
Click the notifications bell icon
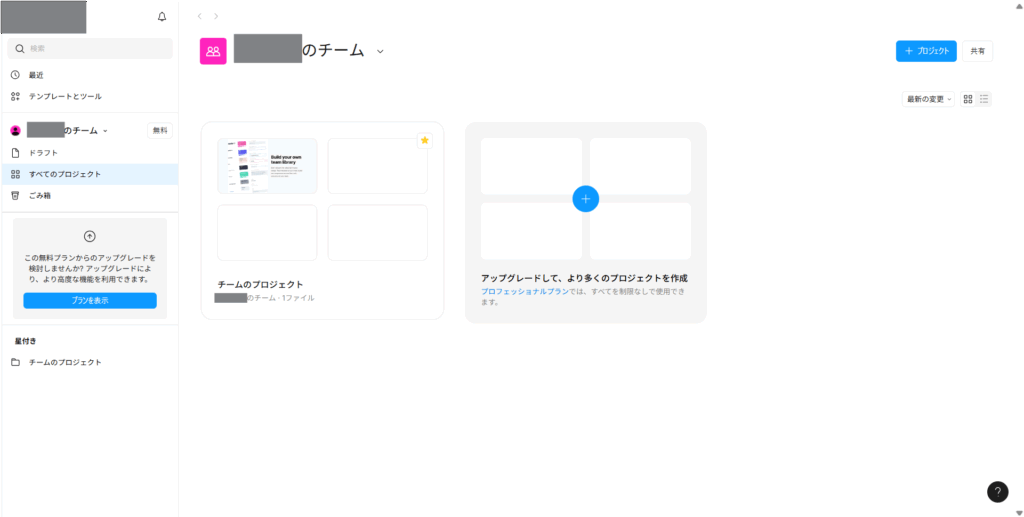162,17
